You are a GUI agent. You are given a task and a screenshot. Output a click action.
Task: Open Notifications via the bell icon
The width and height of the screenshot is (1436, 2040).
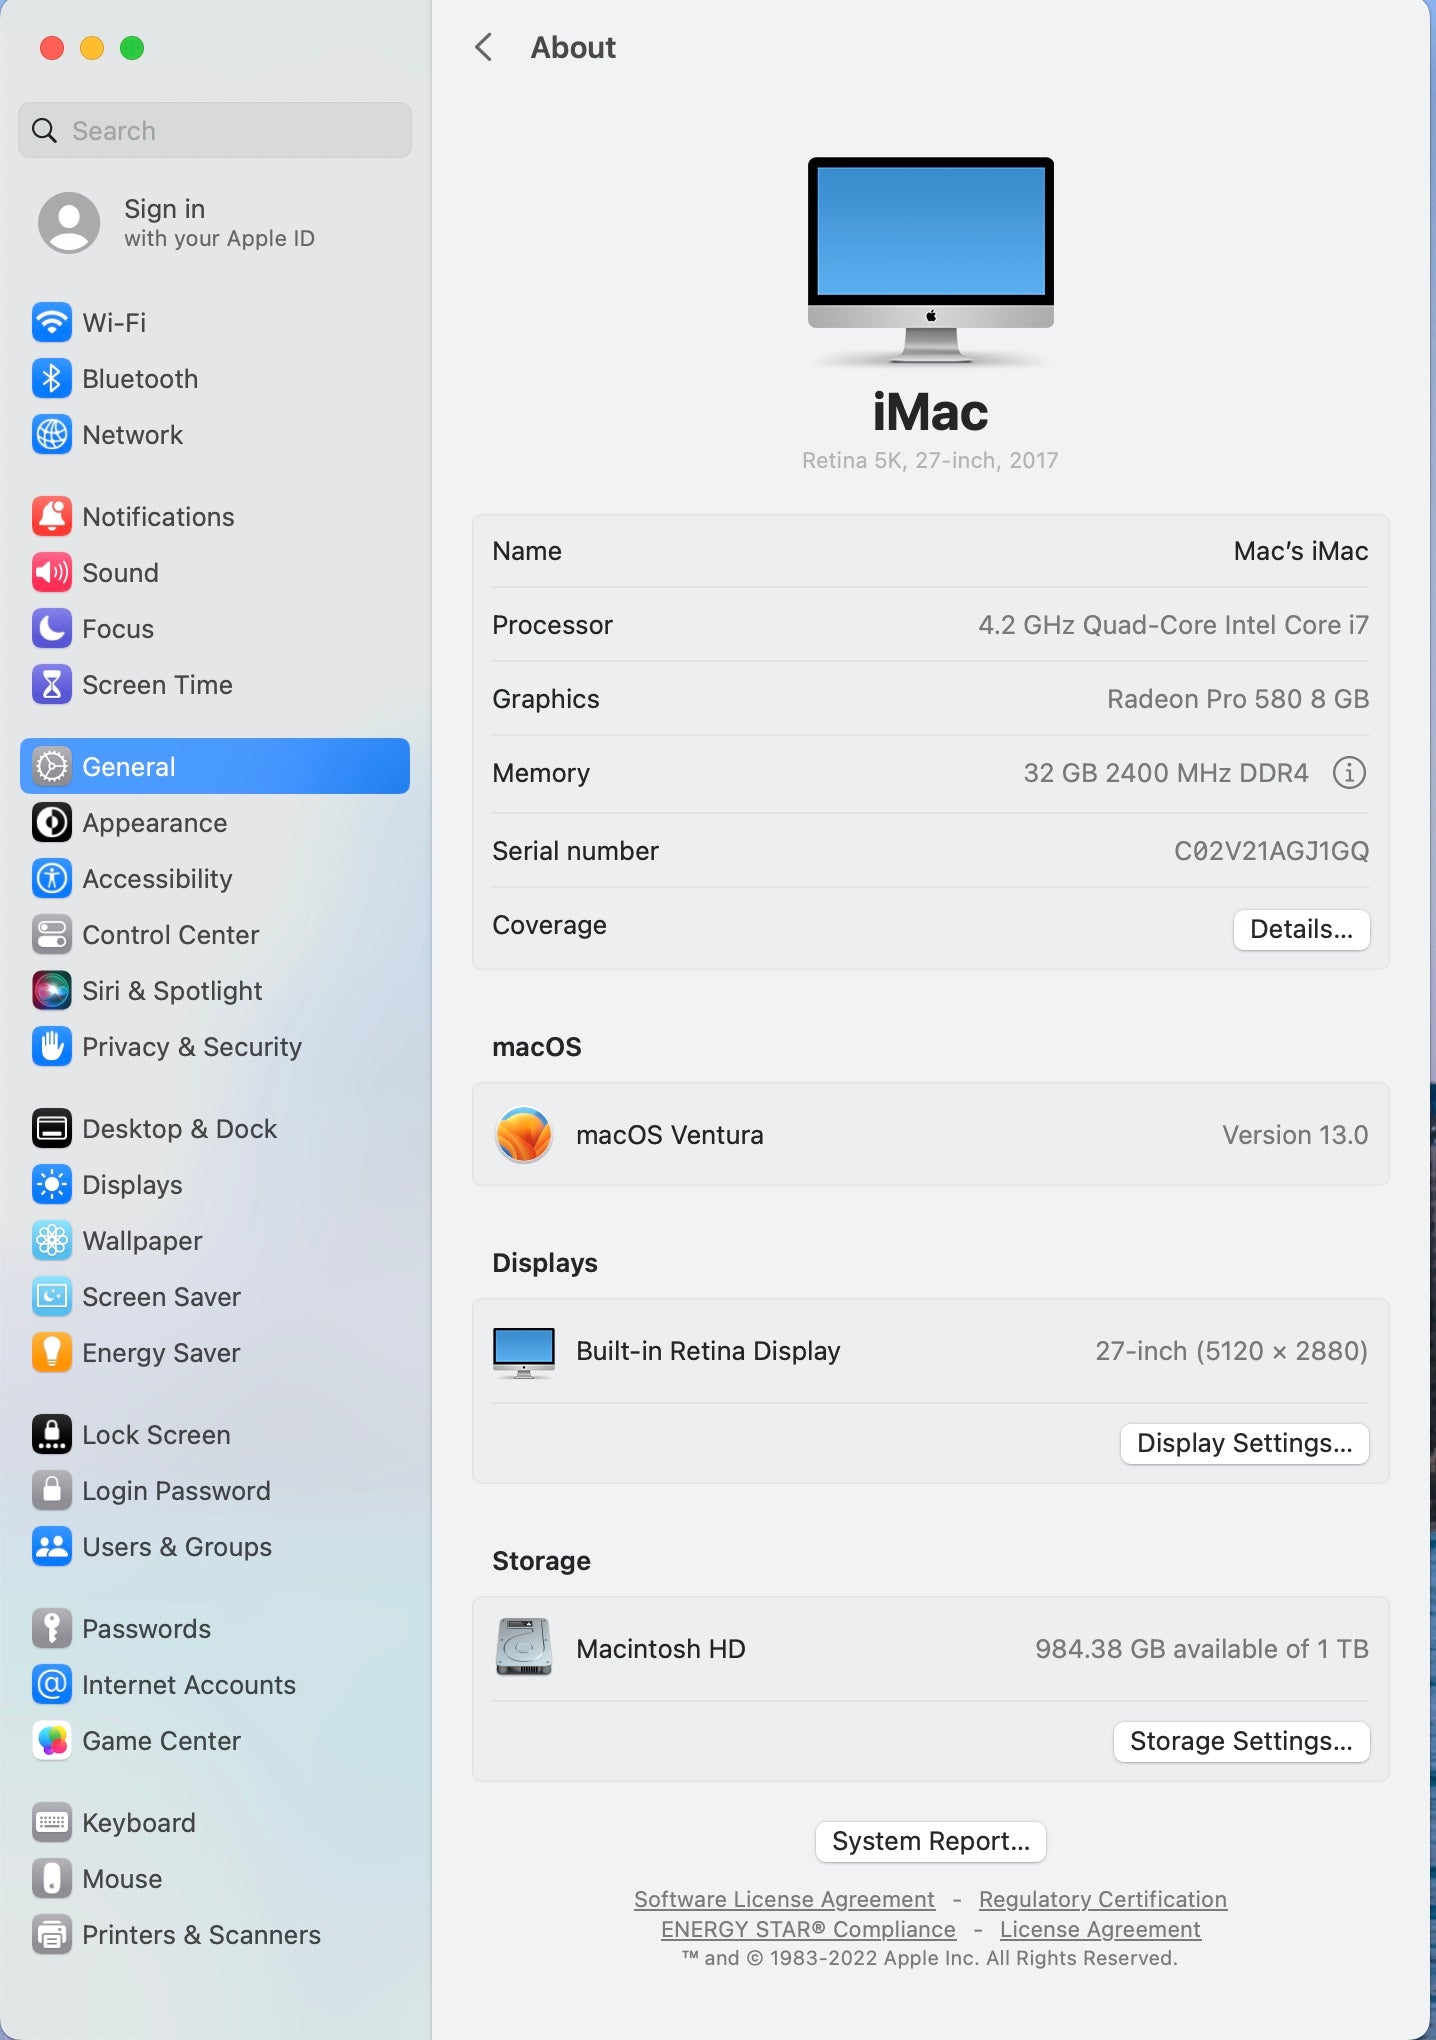point(51,516)
